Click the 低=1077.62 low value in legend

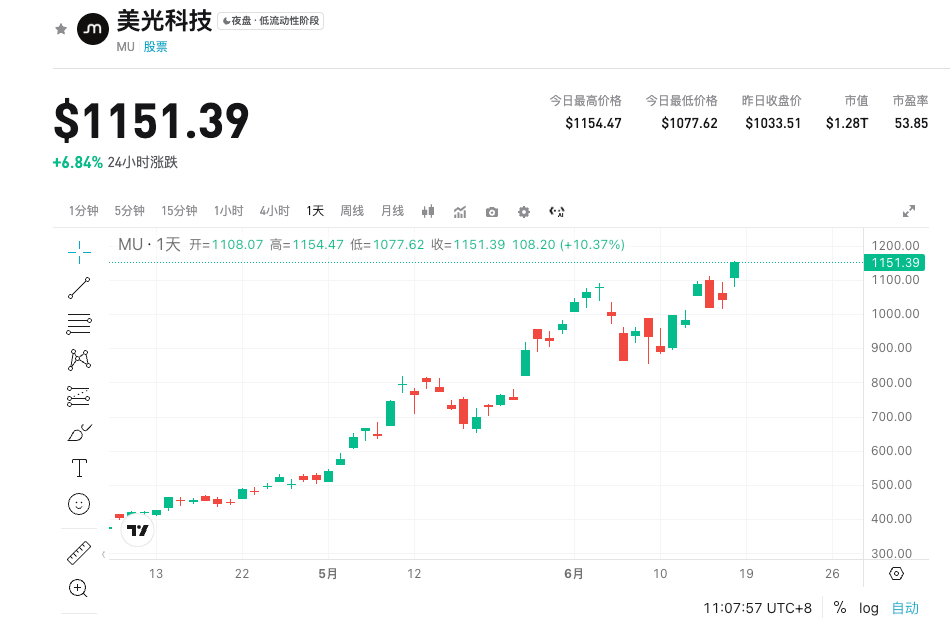[387, 245]
